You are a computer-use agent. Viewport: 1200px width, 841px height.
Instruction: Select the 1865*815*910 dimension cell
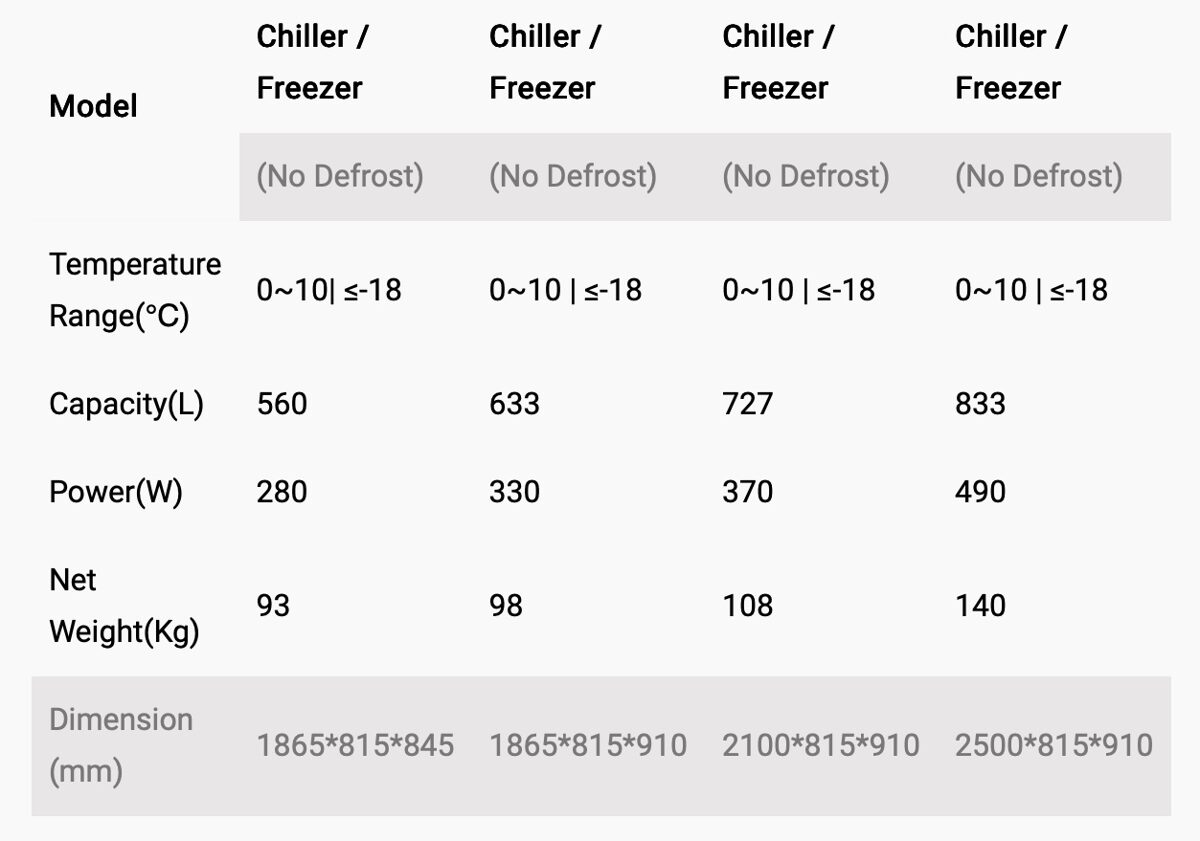tap(588, 745)
